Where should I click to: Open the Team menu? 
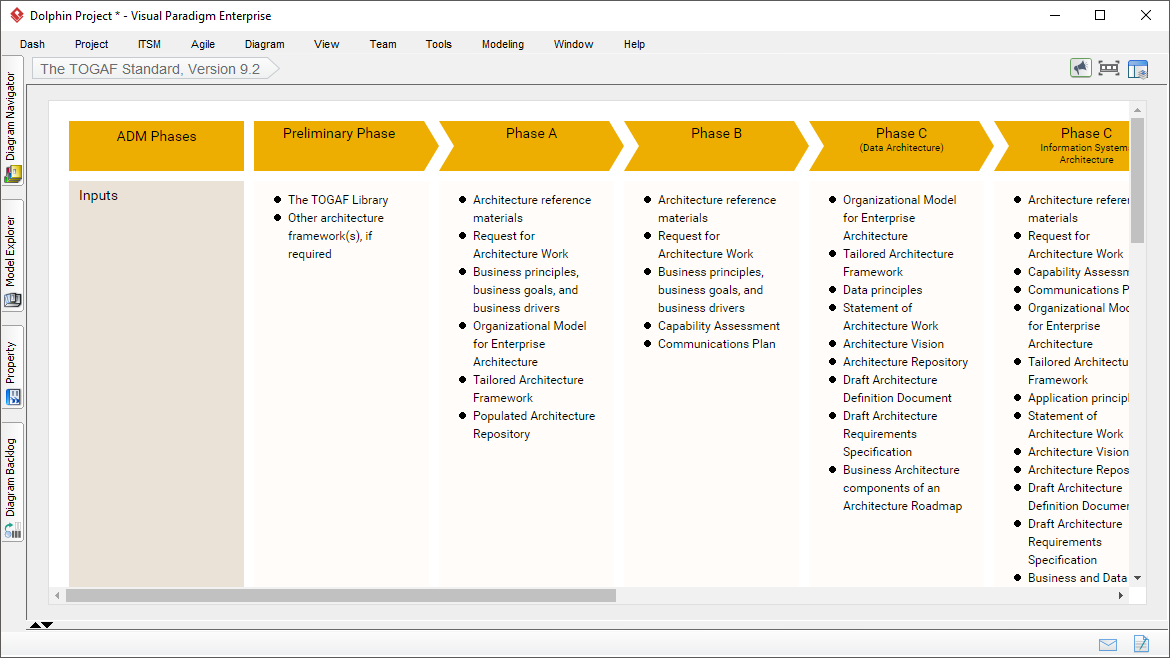(x=383, y=44)
